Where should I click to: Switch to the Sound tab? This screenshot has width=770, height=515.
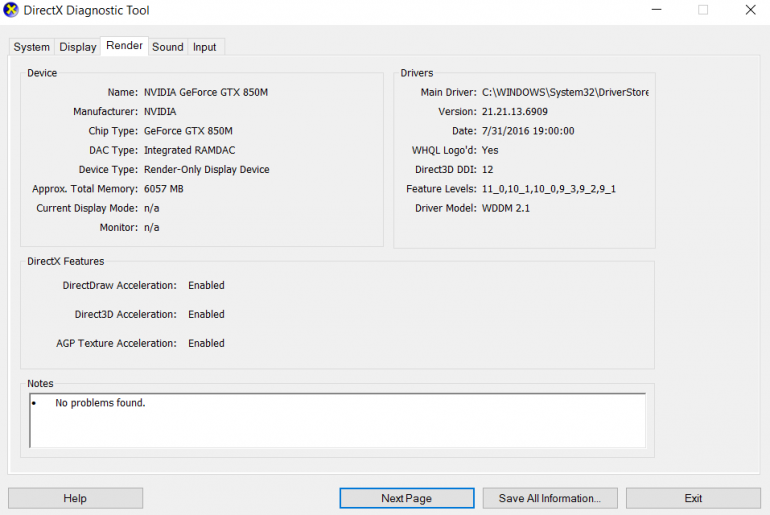167,47
